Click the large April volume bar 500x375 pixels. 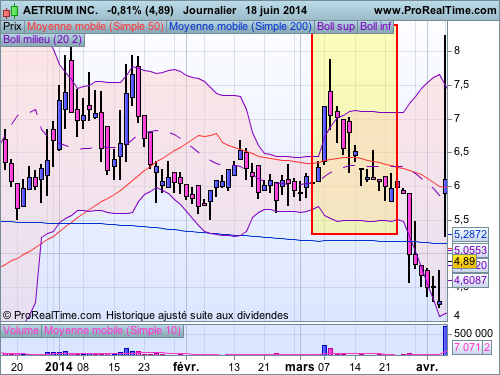pyautogui.click(x=445, y=340)
